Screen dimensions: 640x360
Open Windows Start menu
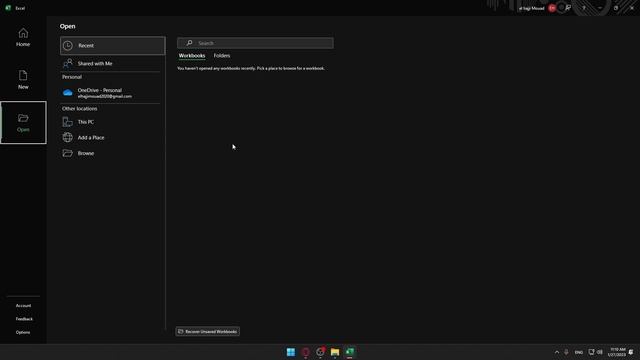coord(291,352)
